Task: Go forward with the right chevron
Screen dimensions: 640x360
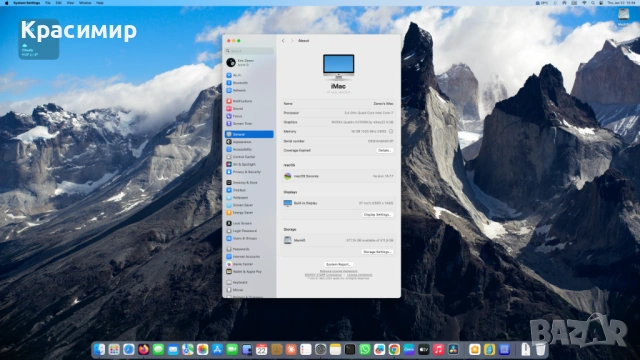Action: (292, 41)
